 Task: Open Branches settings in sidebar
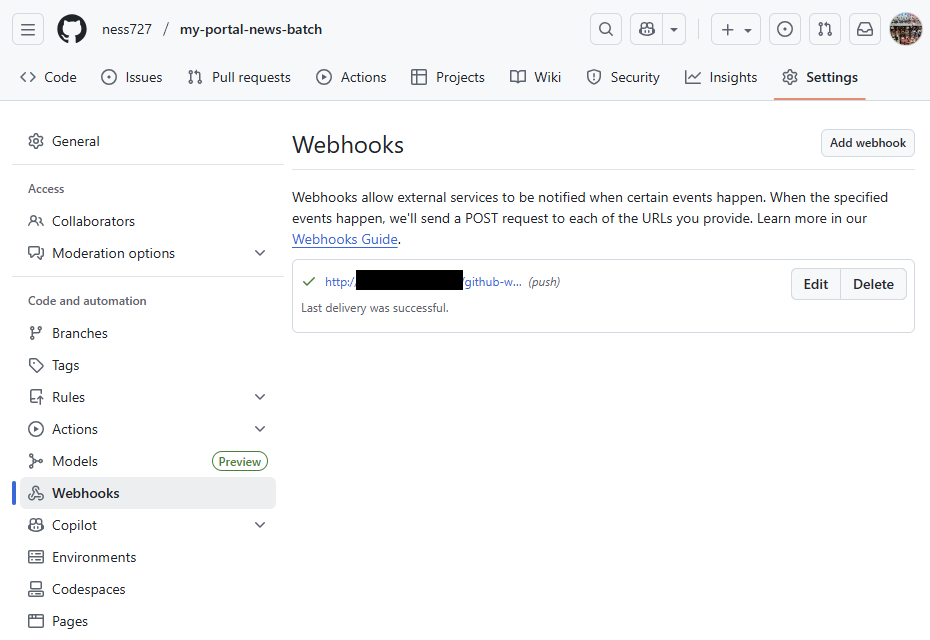point(148,333)
